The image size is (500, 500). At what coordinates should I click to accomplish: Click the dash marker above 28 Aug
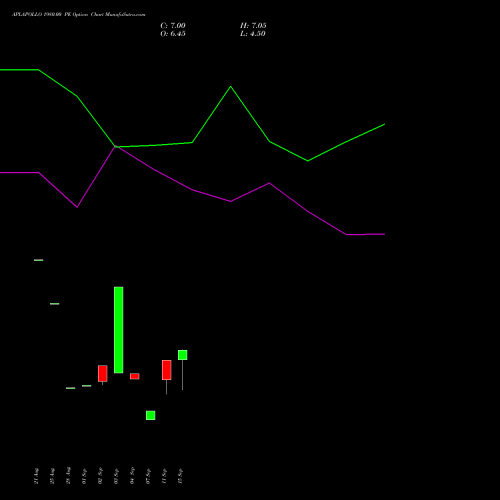[71, 388]
